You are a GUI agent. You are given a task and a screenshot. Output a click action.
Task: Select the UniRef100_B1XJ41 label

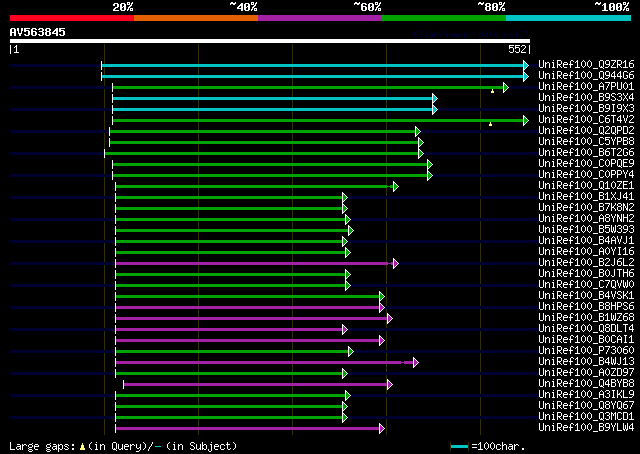click(586, 197)
